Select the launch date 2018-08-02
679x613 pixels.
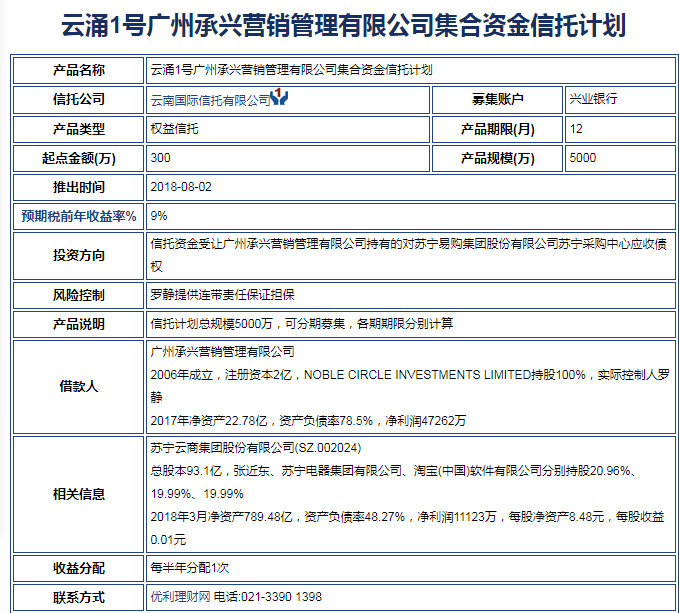181,187
